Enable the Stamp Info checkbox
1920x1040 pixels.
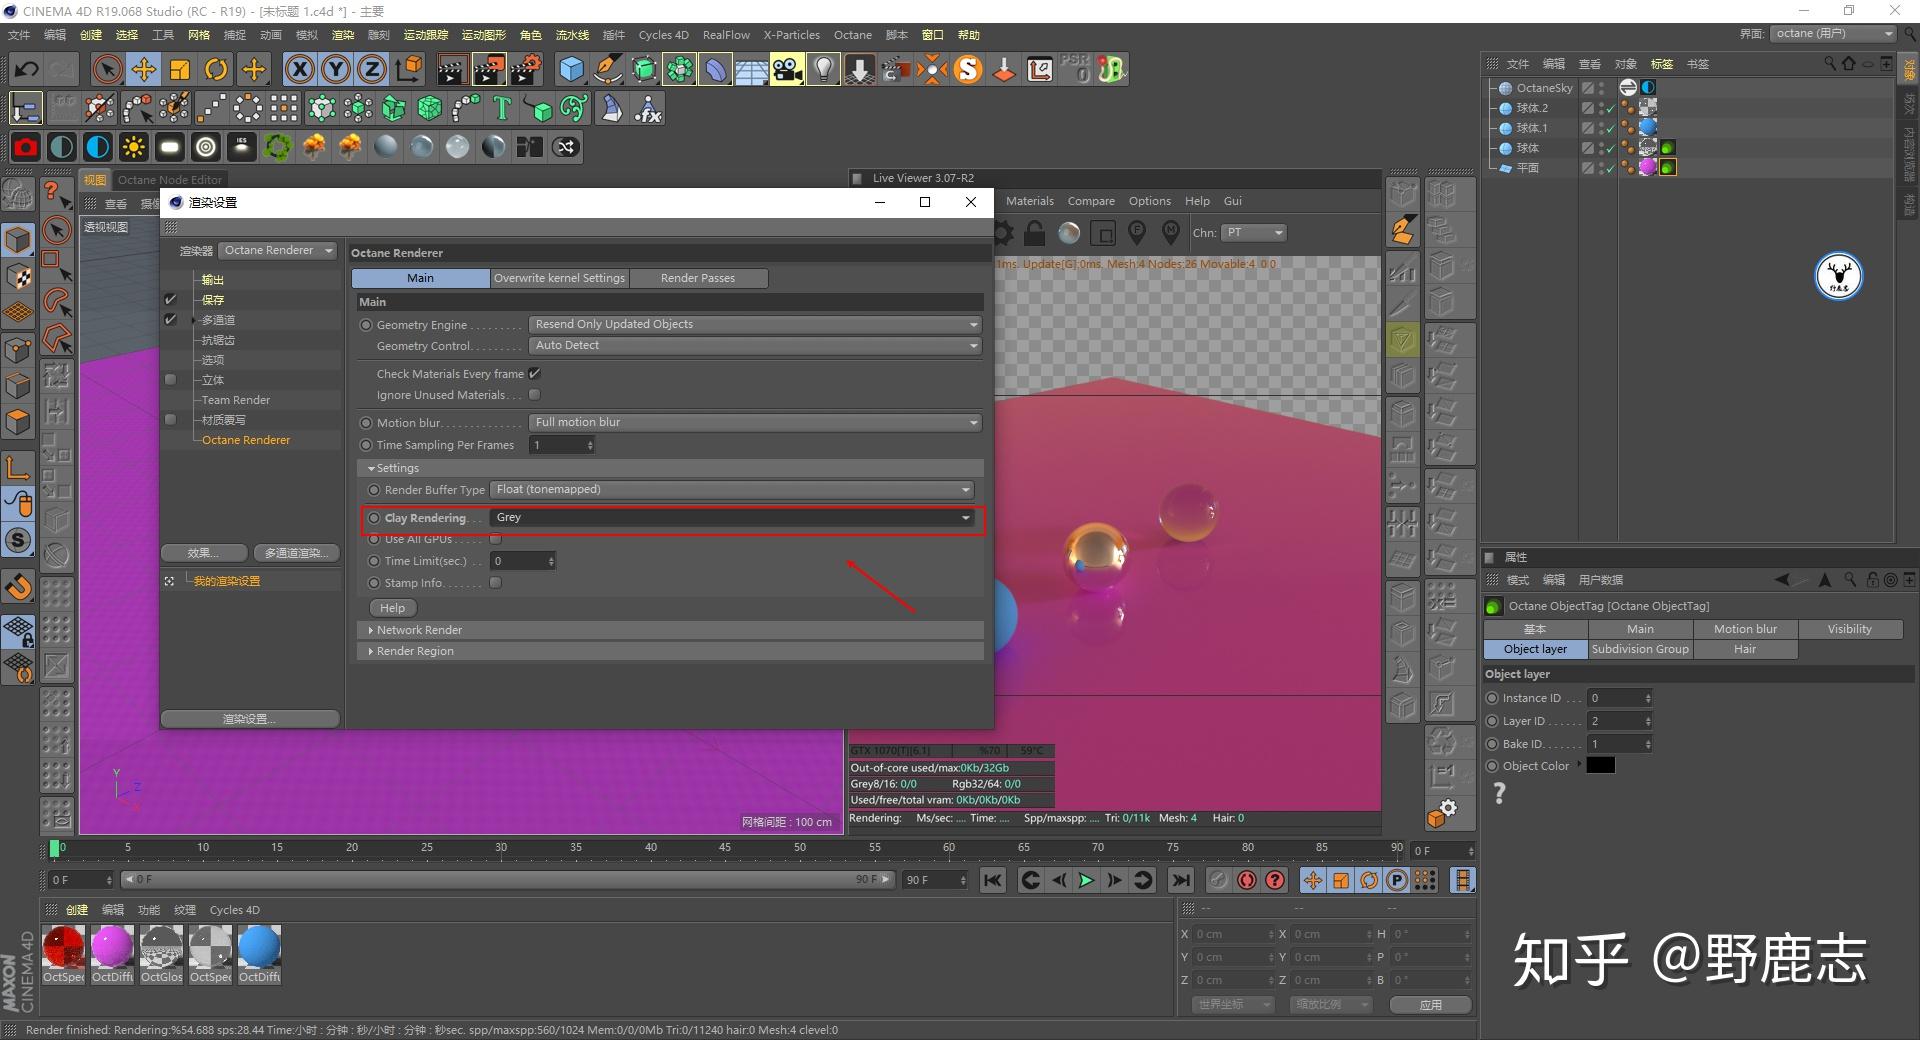coord(495,583)
